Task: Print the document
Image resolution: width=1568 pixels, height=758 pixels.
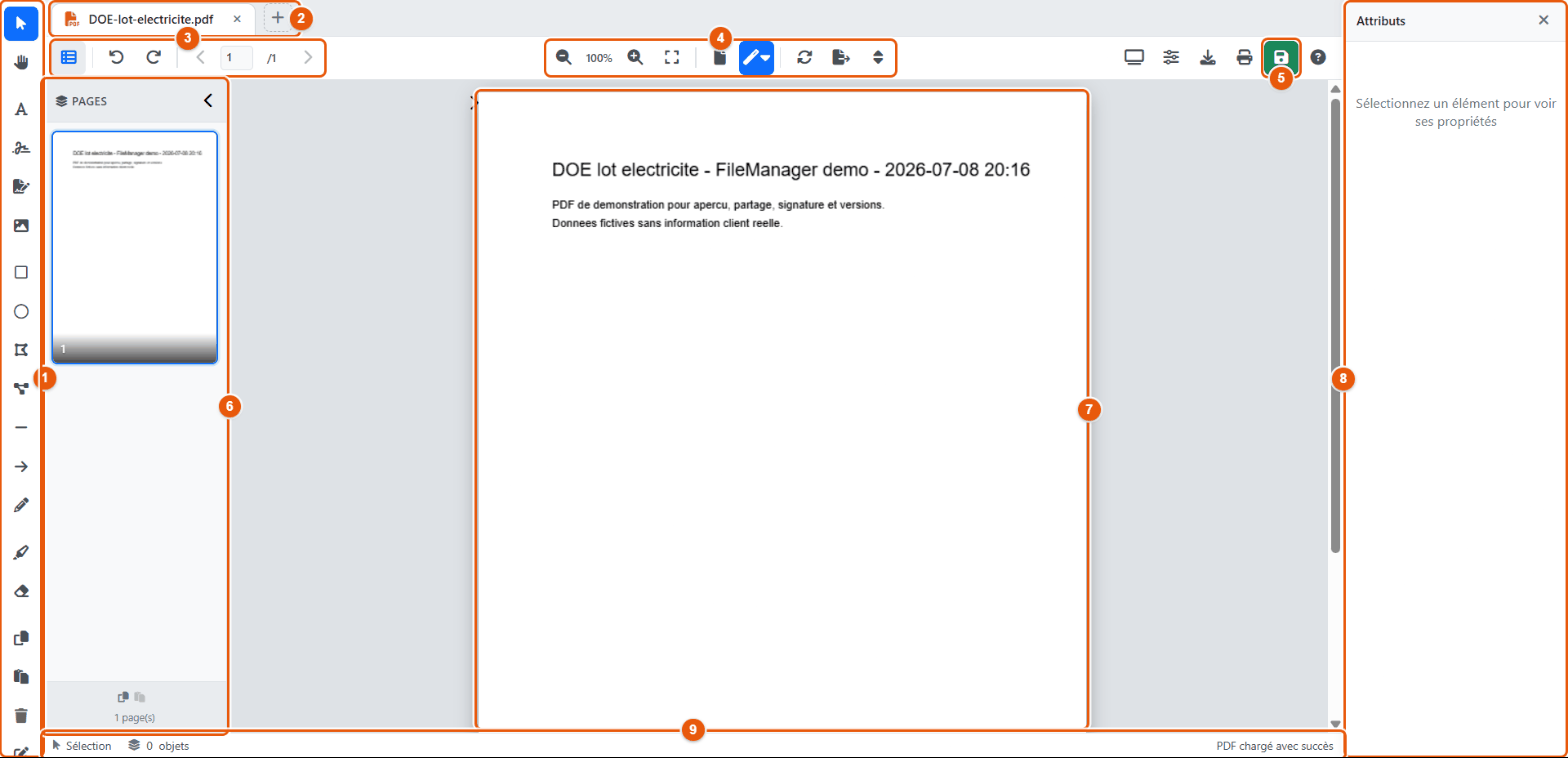Action: coord(1245,58)
